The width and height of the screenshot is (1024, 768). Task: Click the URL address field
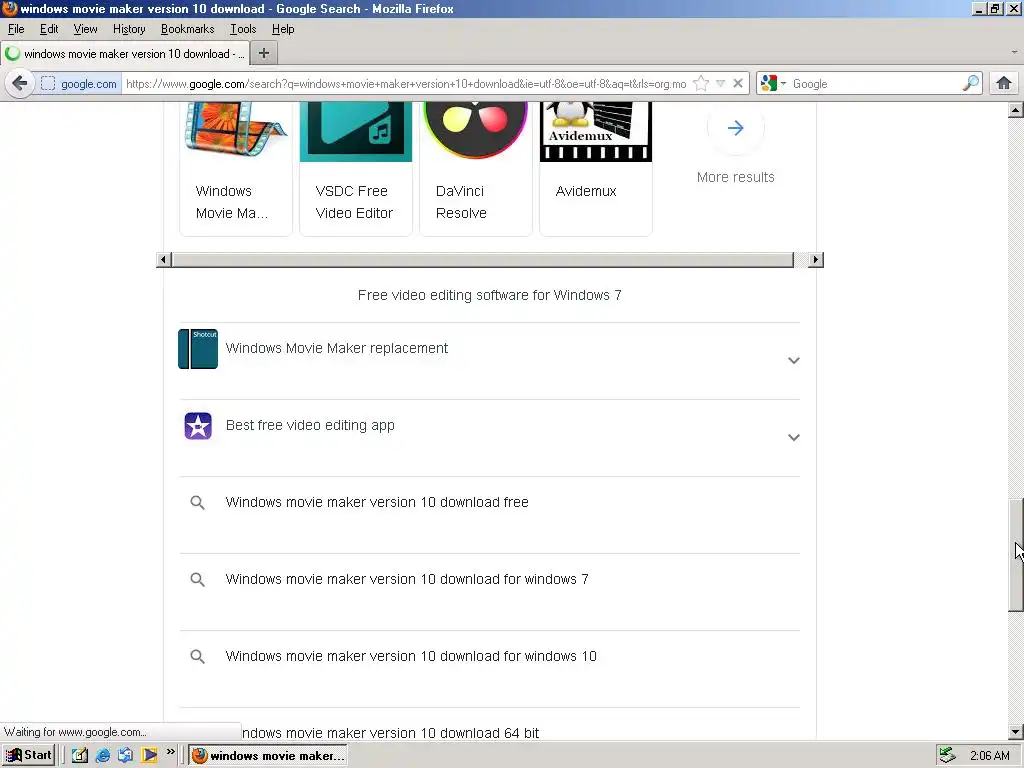click(x=405, y=84)
